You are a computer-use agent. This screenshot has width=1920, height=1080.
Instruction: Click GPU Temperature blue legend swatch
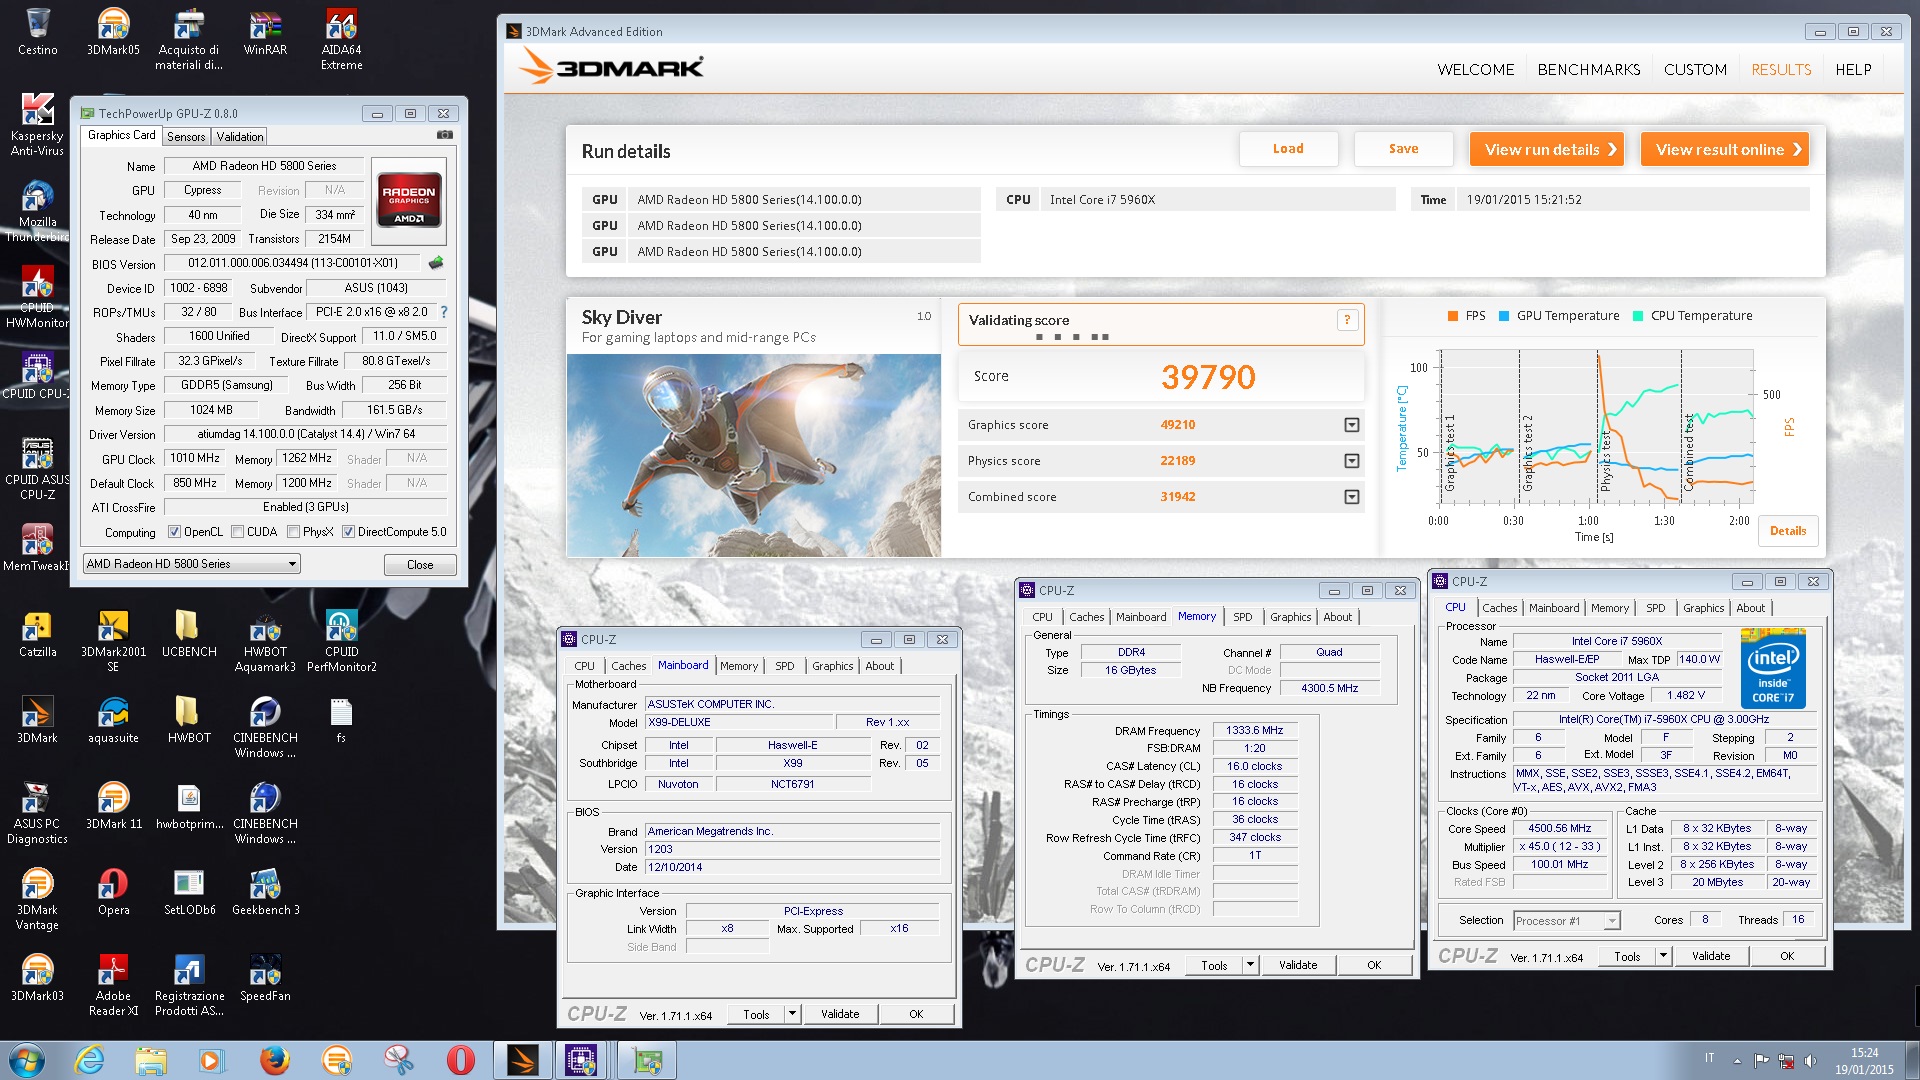[x=1504, y=316]
